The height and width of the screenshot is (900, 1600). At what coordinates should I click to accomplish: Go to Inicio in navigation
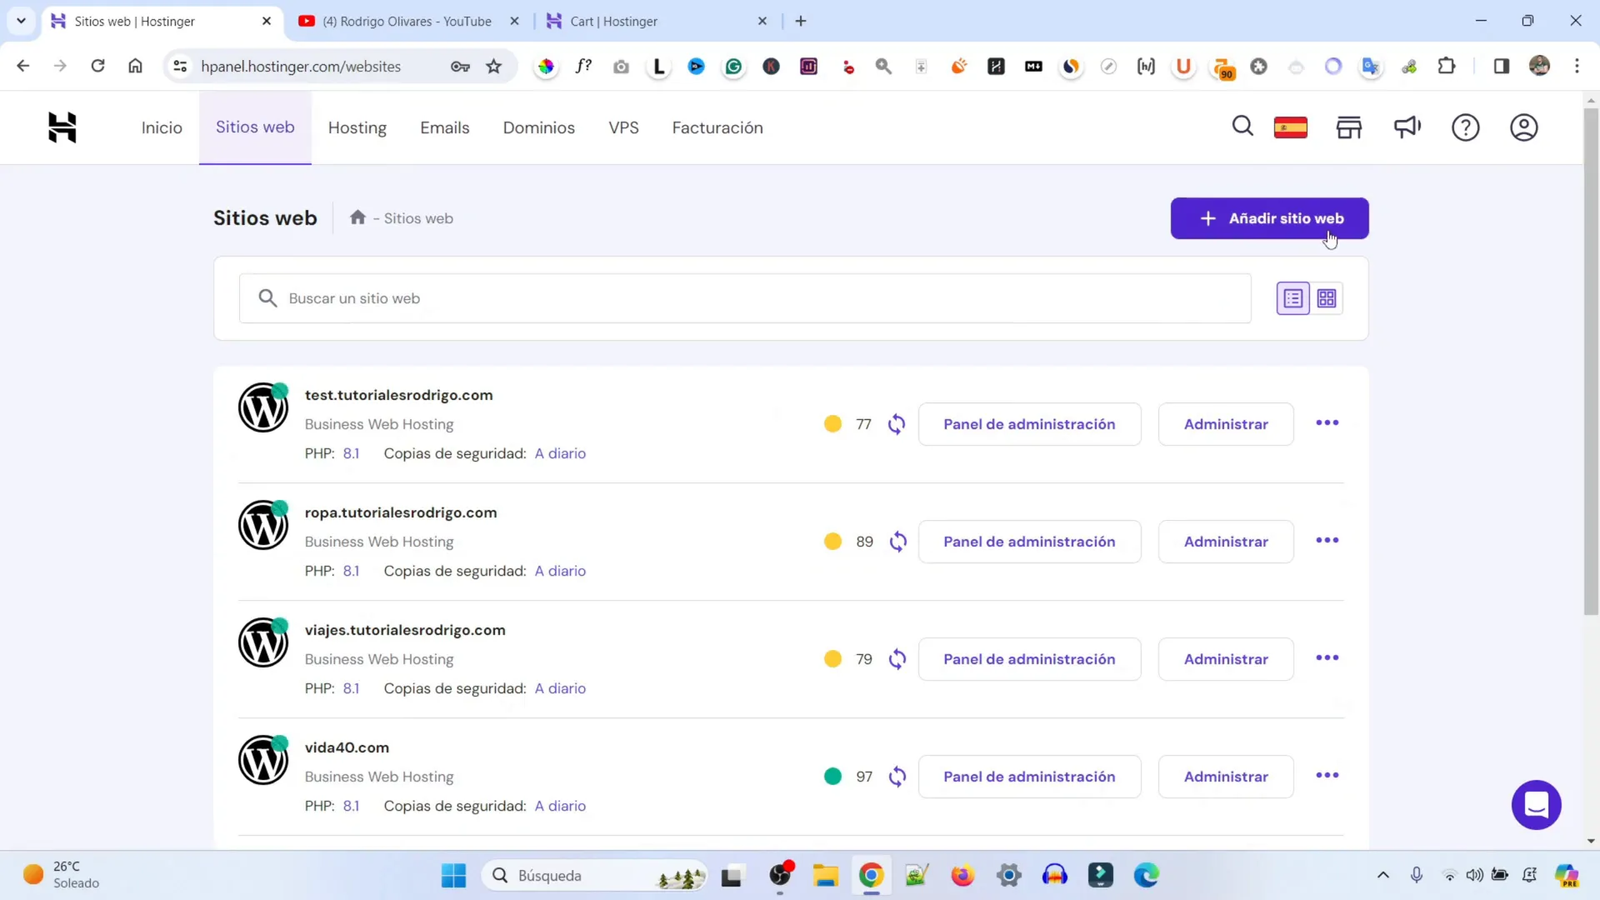pos(162,128)
